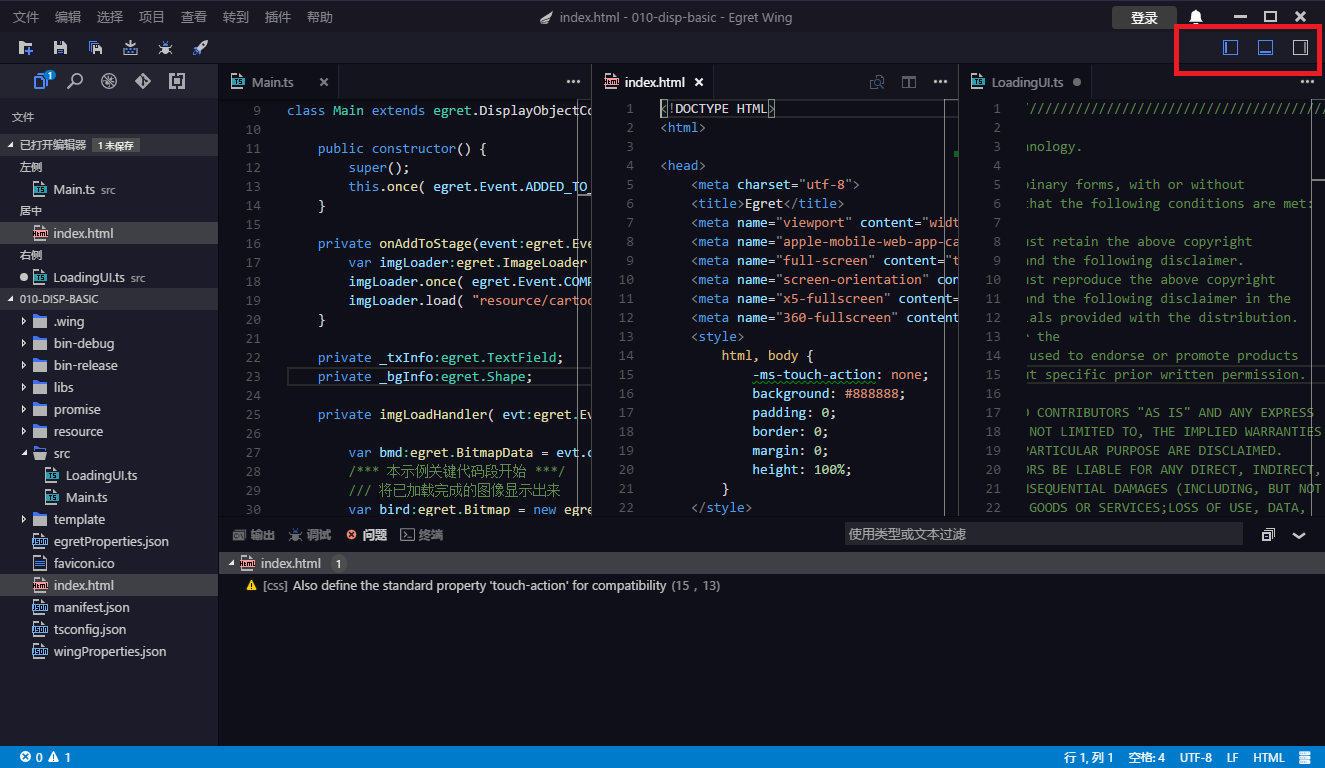Click the save file toolbar icon

60,48
